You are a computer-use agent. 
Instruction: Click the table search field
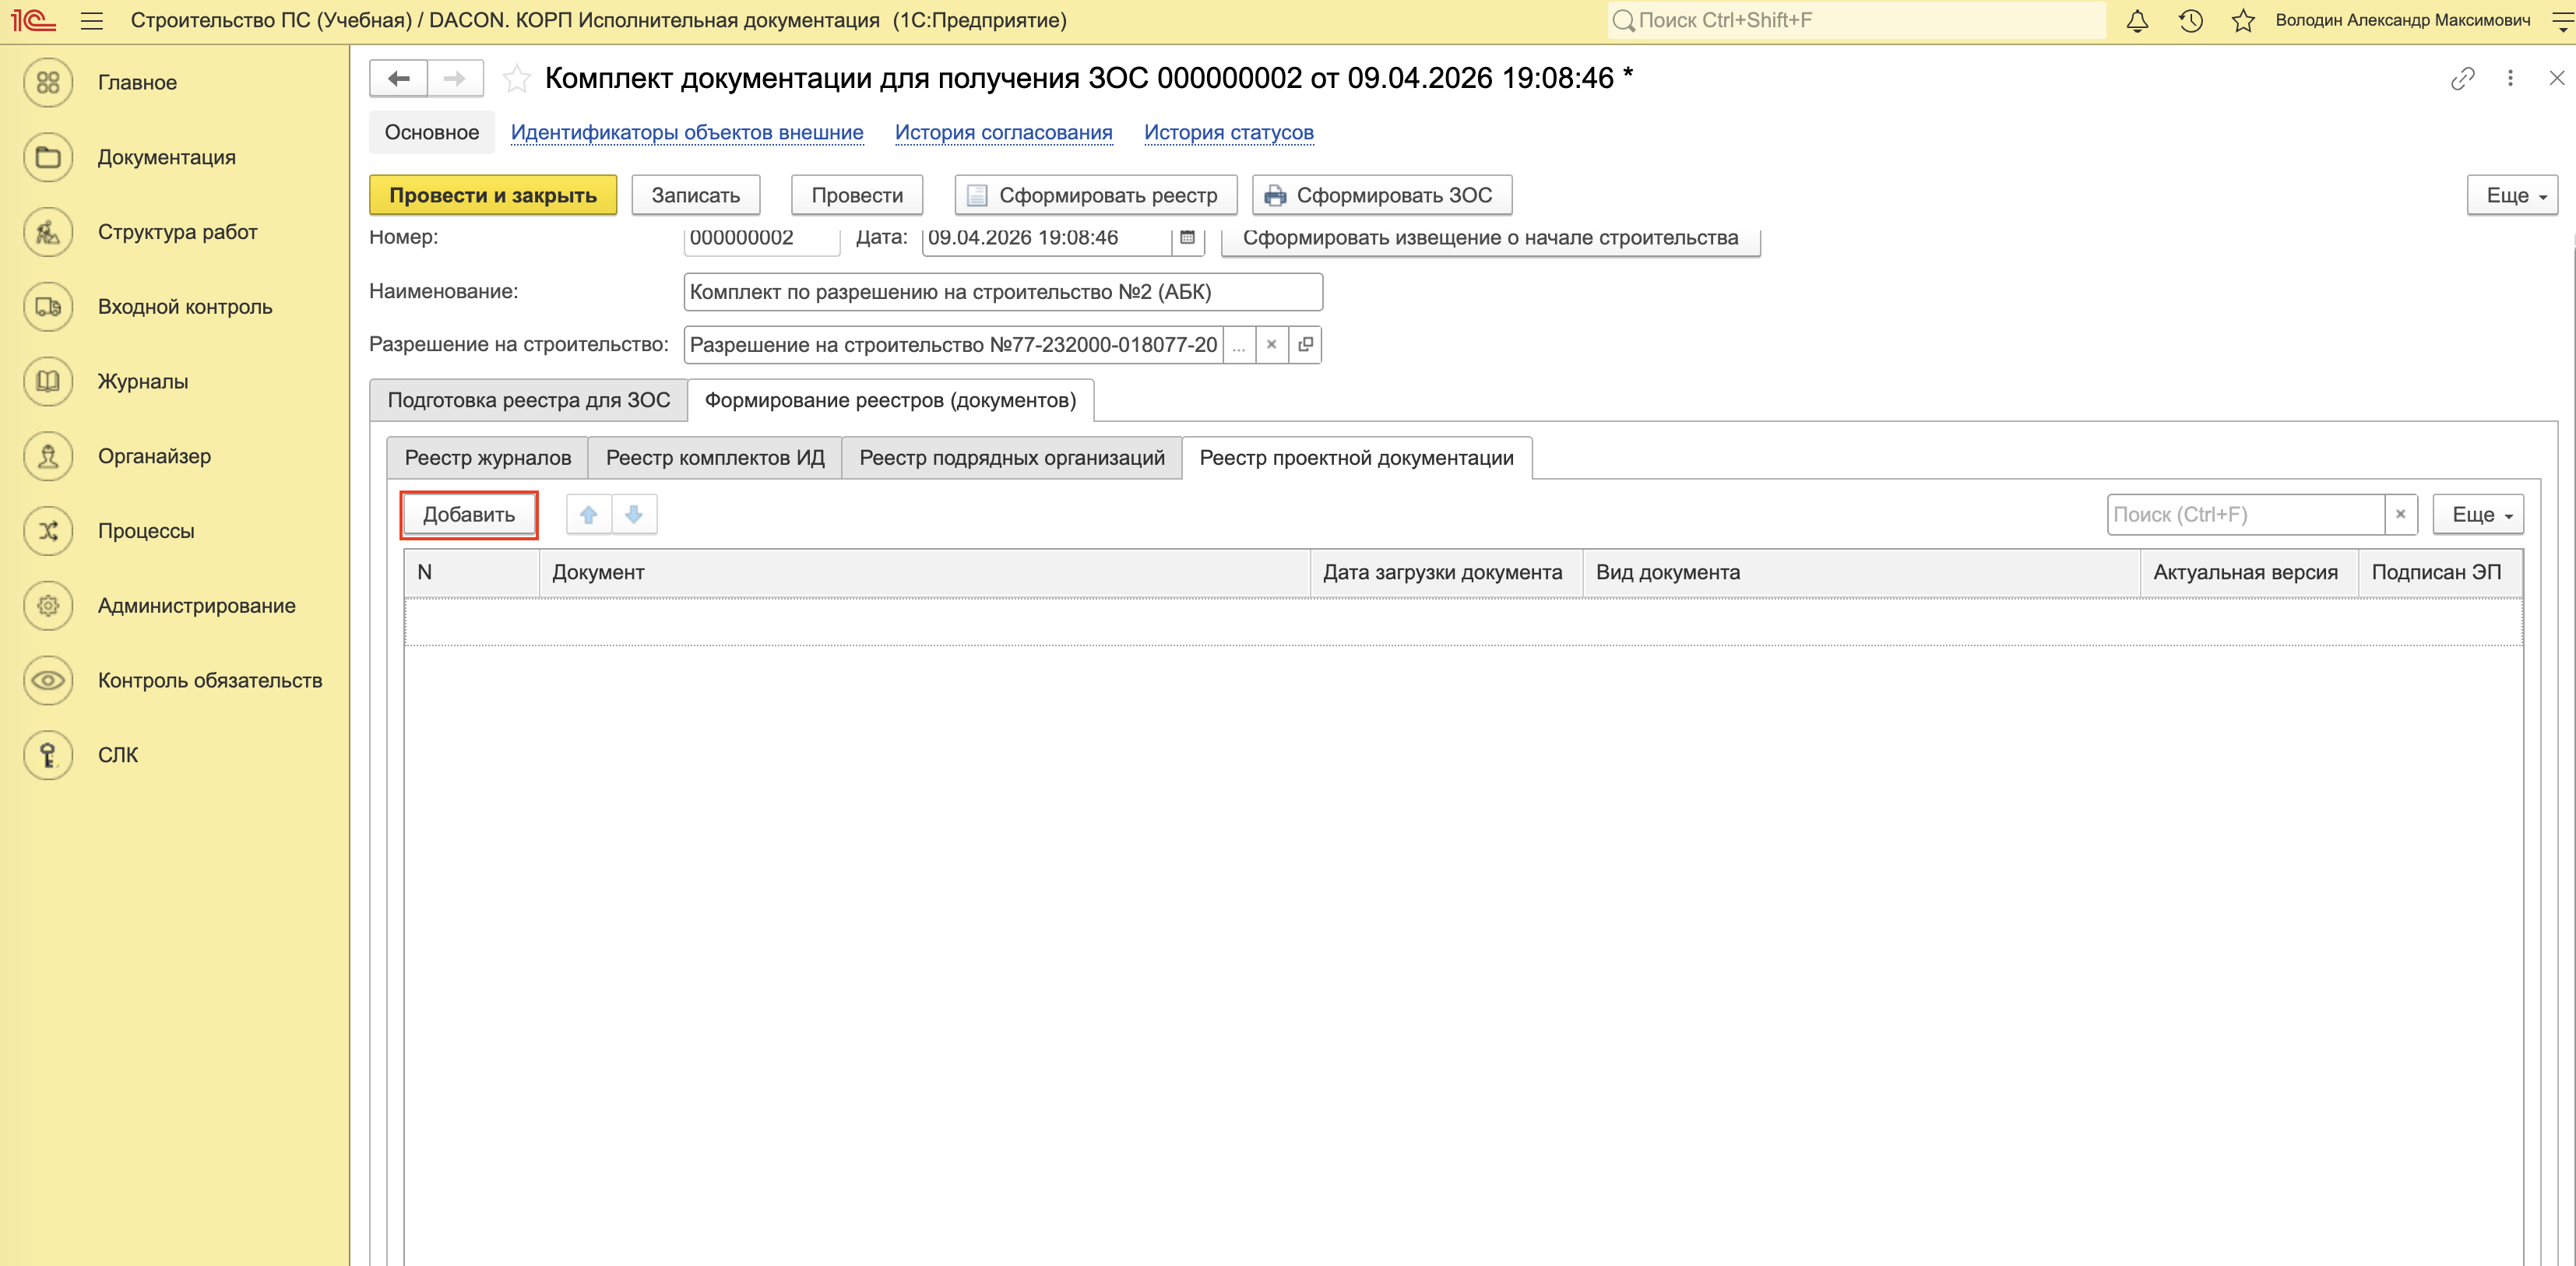[x=2244, y=514]
